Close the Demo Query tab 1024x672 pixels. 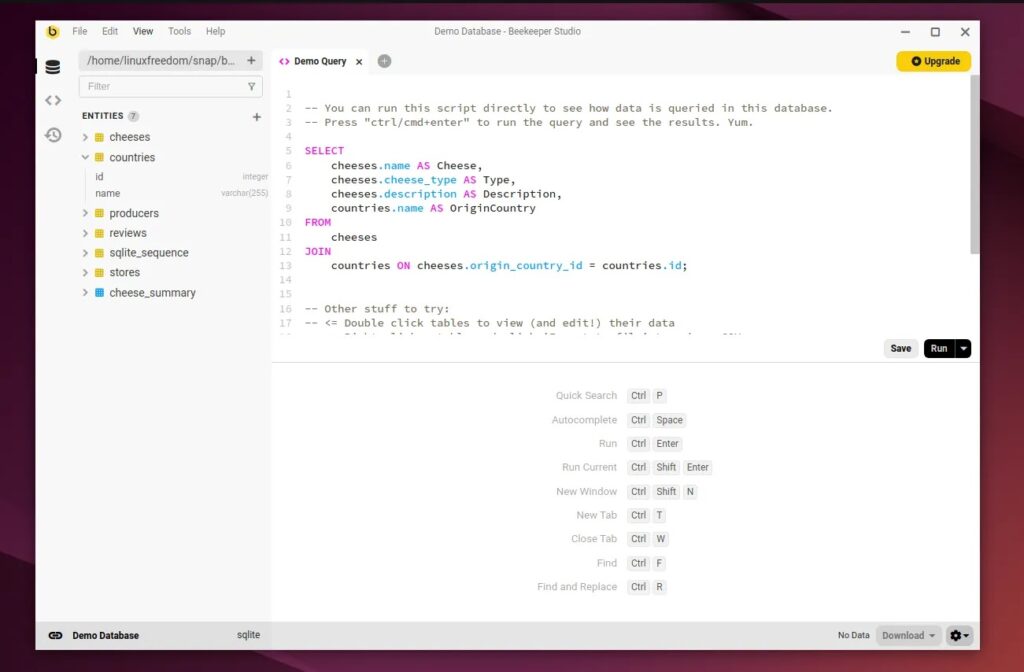pyautogui.click(x=359, y=62)
